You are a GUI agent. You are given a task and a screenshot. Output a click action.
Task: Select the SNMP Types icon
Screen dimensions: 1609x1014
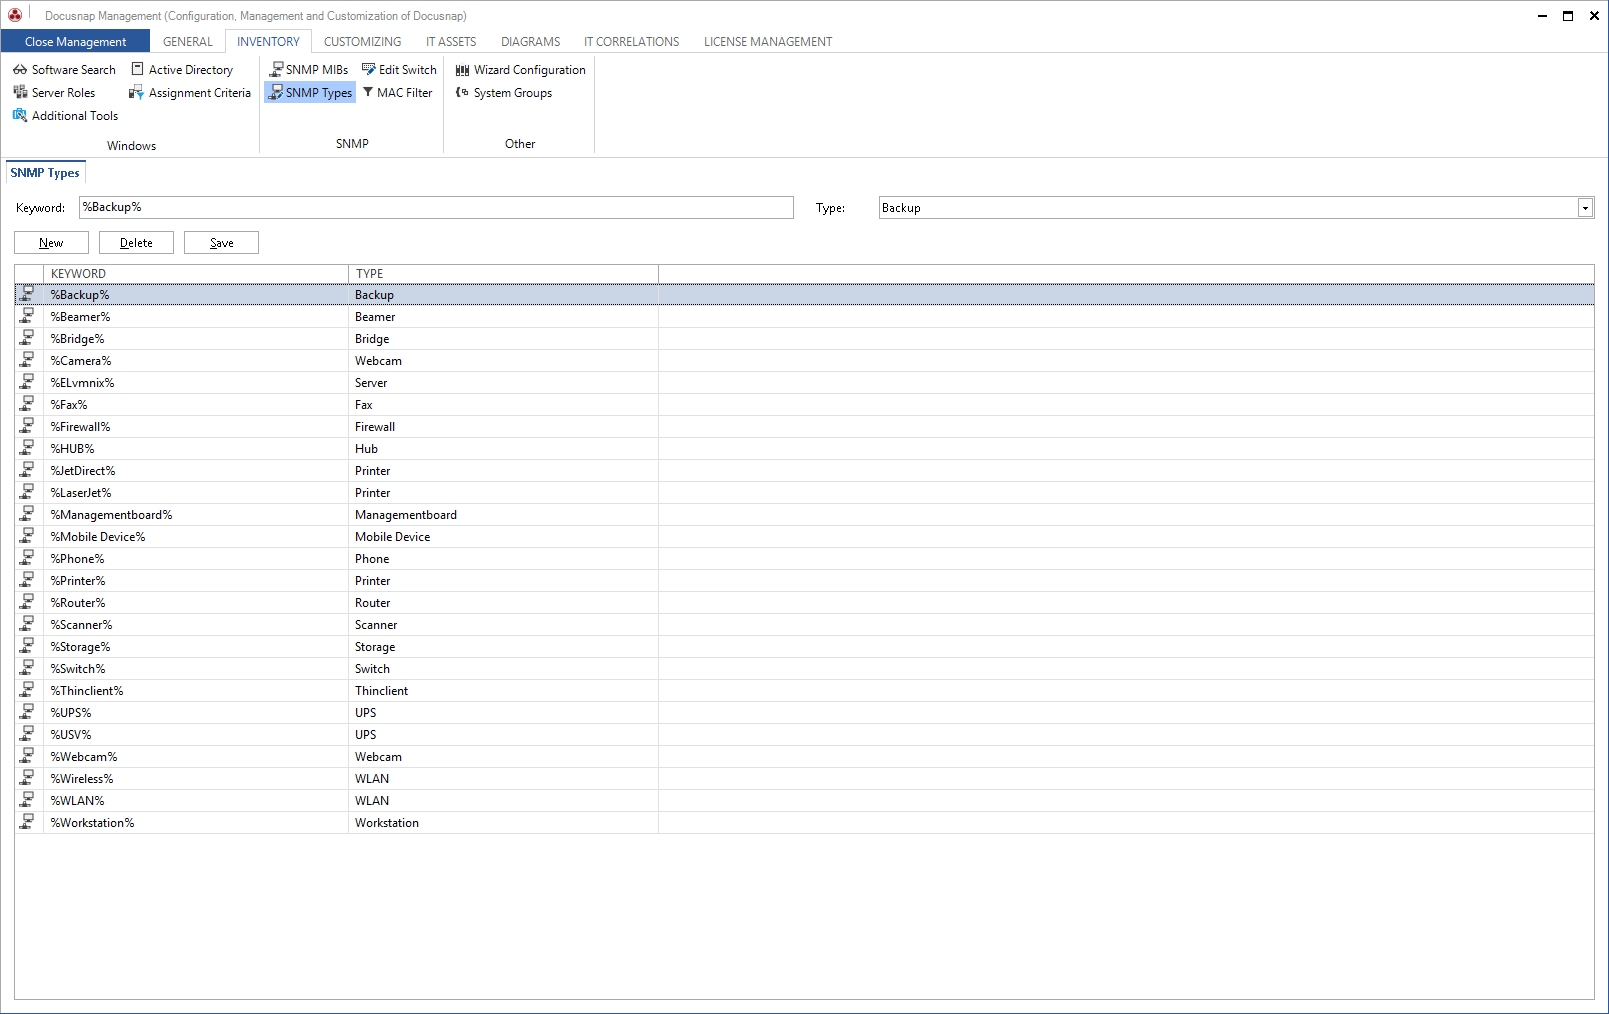pos(276,93)
